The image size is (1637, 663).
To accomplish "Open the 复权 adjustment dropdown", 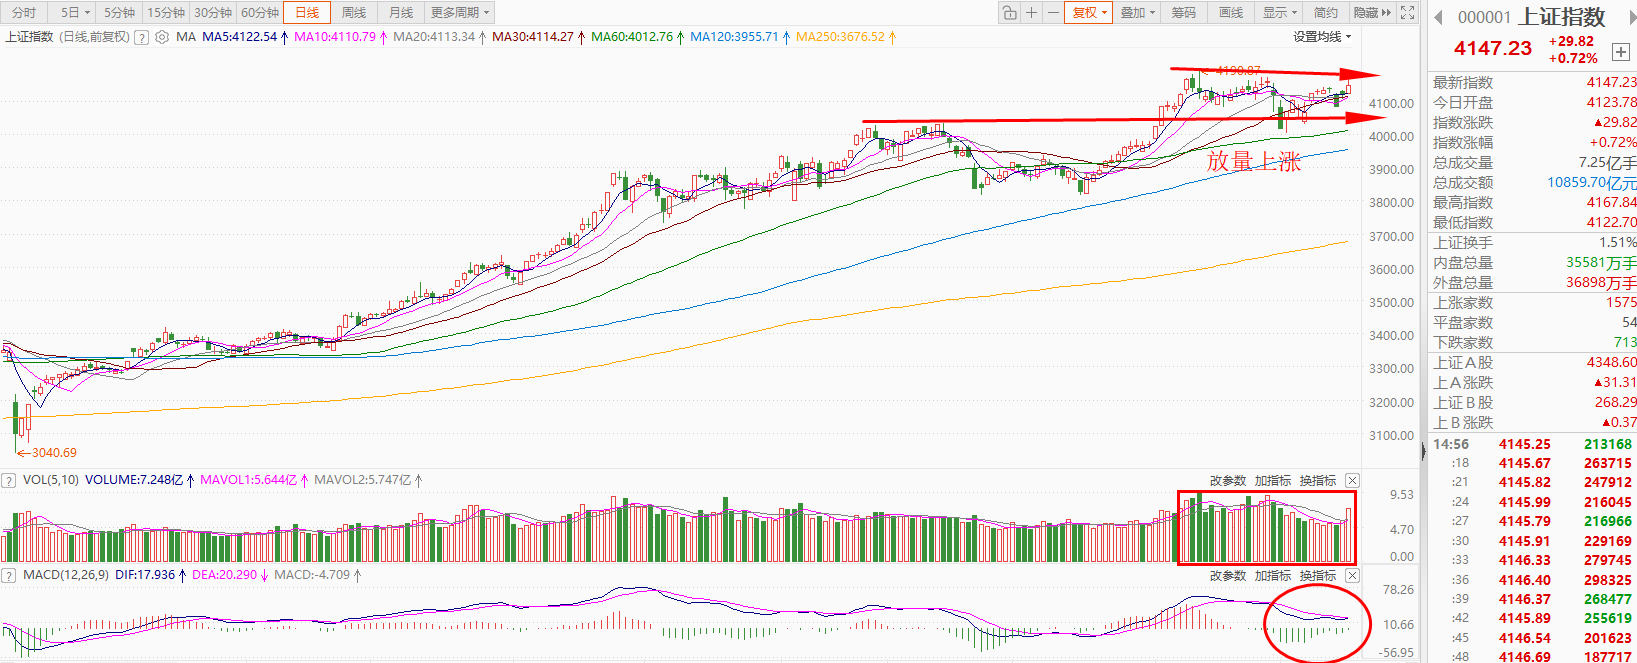I will (x=1089, y=12).
